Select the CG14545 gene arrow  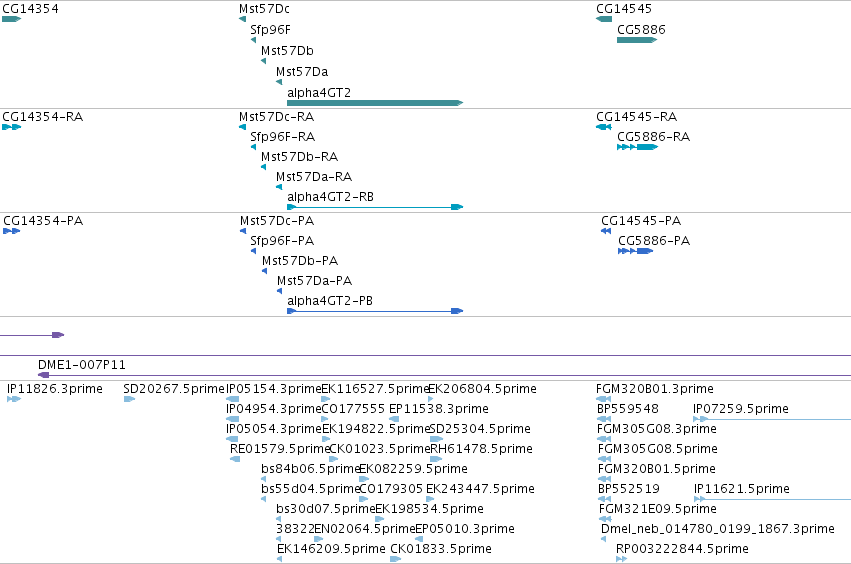(x=604, y=19)
